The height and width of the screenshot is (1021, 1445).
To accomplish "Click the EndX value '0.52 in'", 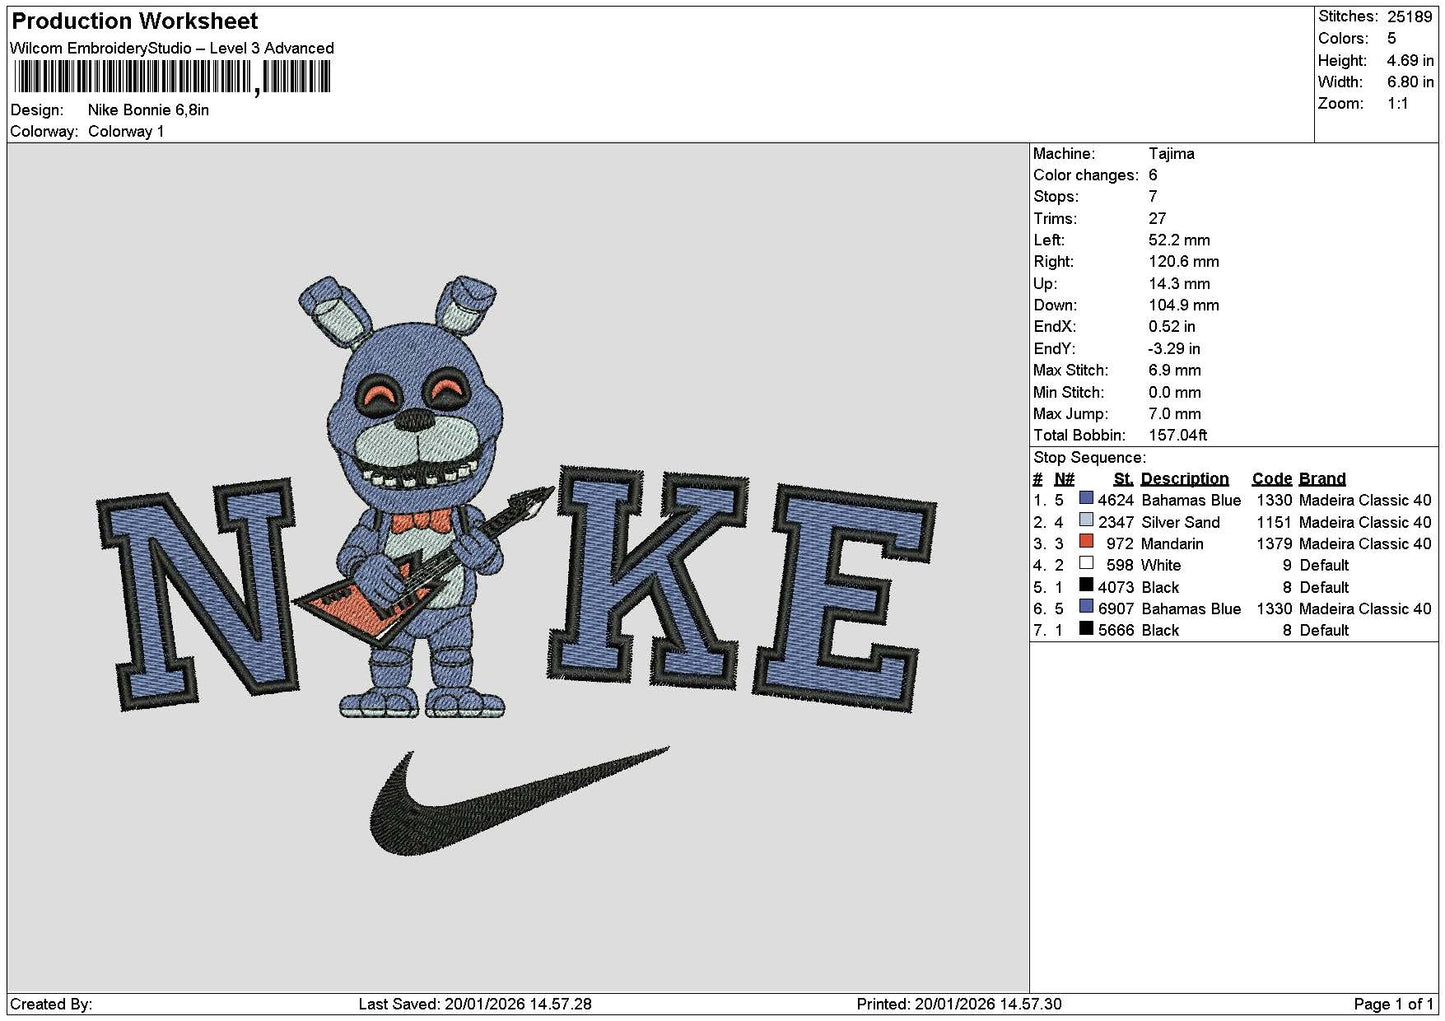I will click(1172, 326).
